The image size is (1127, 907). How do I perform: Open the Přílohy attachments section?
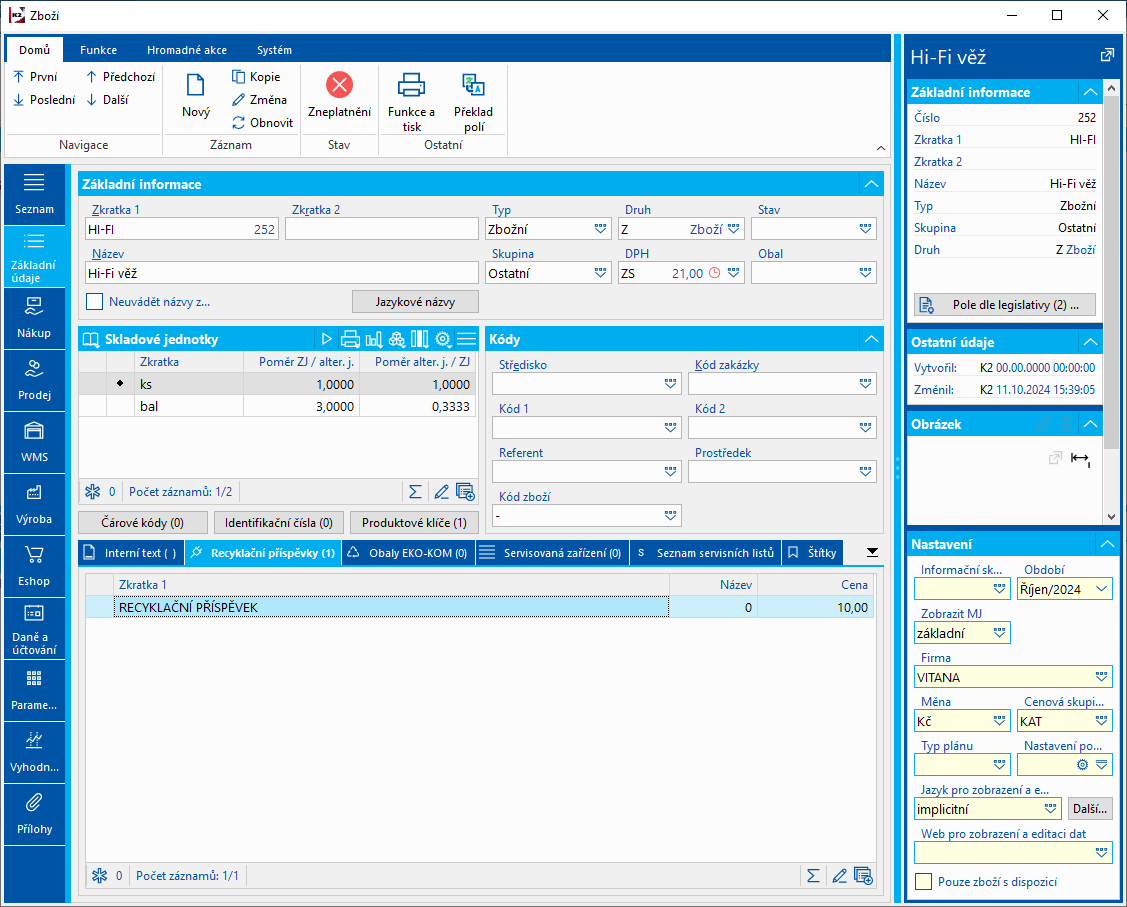pyautogui.click(x=34, y=813)
